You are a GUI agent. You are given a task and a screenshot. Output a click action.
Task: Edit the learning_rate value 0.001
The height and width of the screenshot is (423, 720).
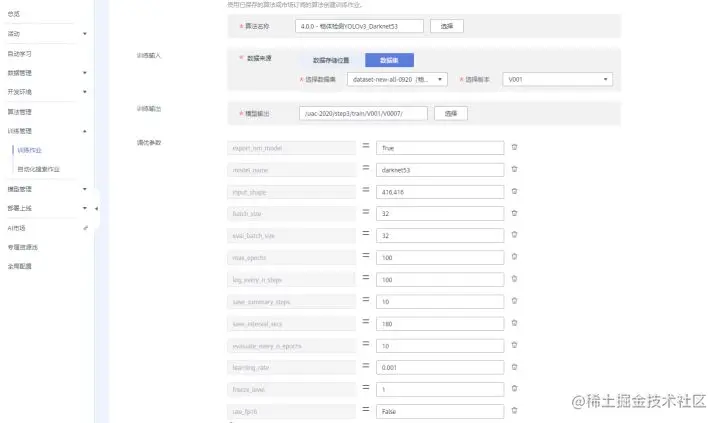(440, 367)
